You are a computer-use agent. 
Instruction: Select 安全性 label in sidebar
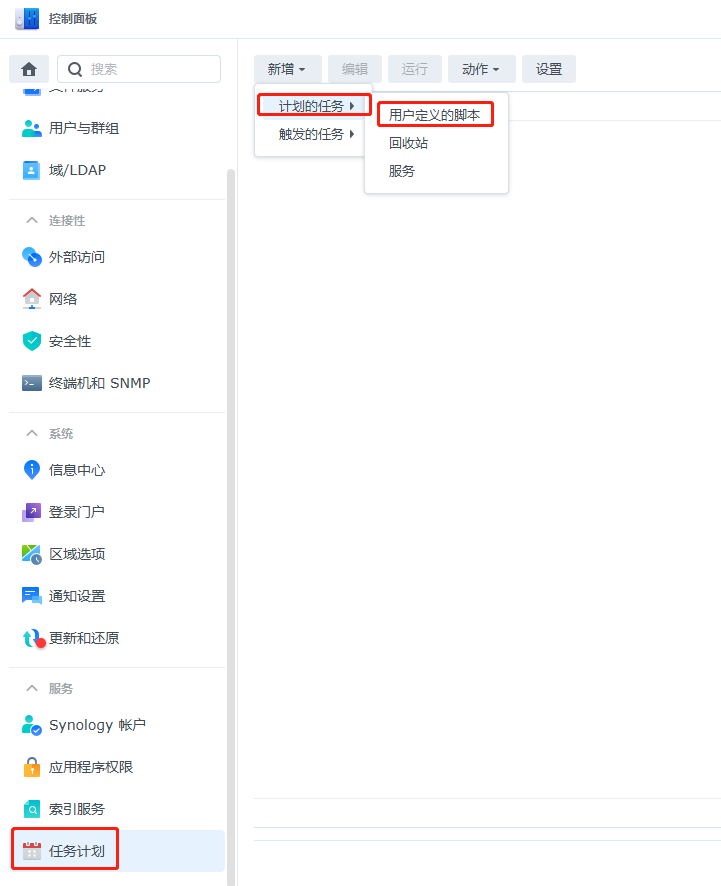70,341
